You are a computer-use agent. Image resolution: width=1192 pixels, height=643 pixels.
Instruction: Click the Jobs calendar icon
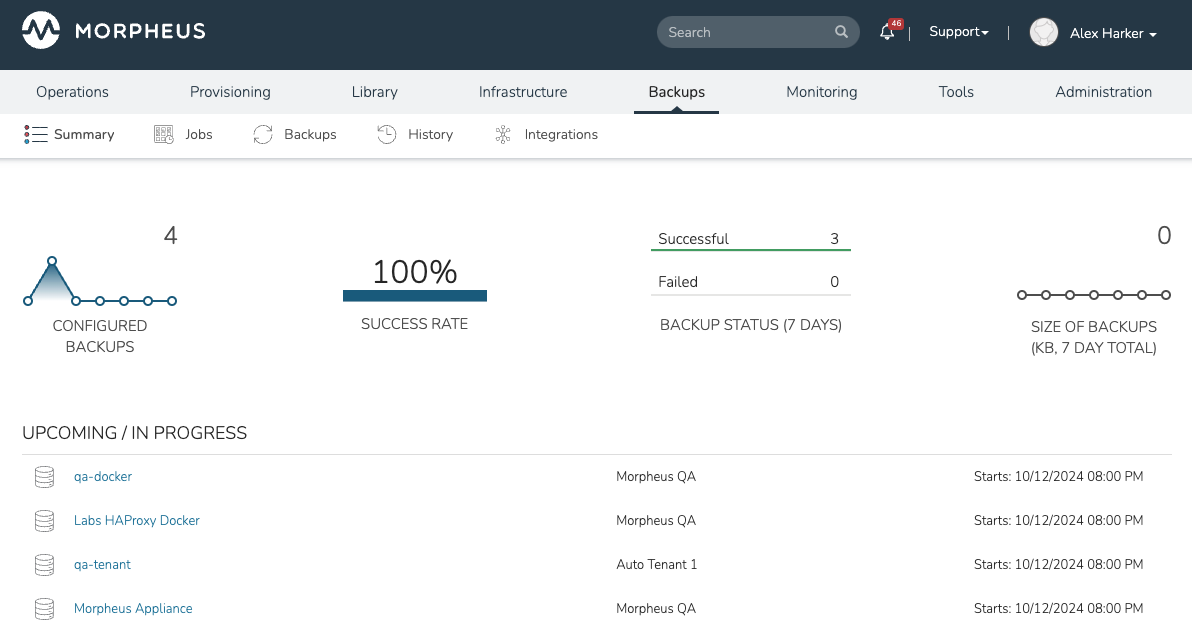click(164, 135)
